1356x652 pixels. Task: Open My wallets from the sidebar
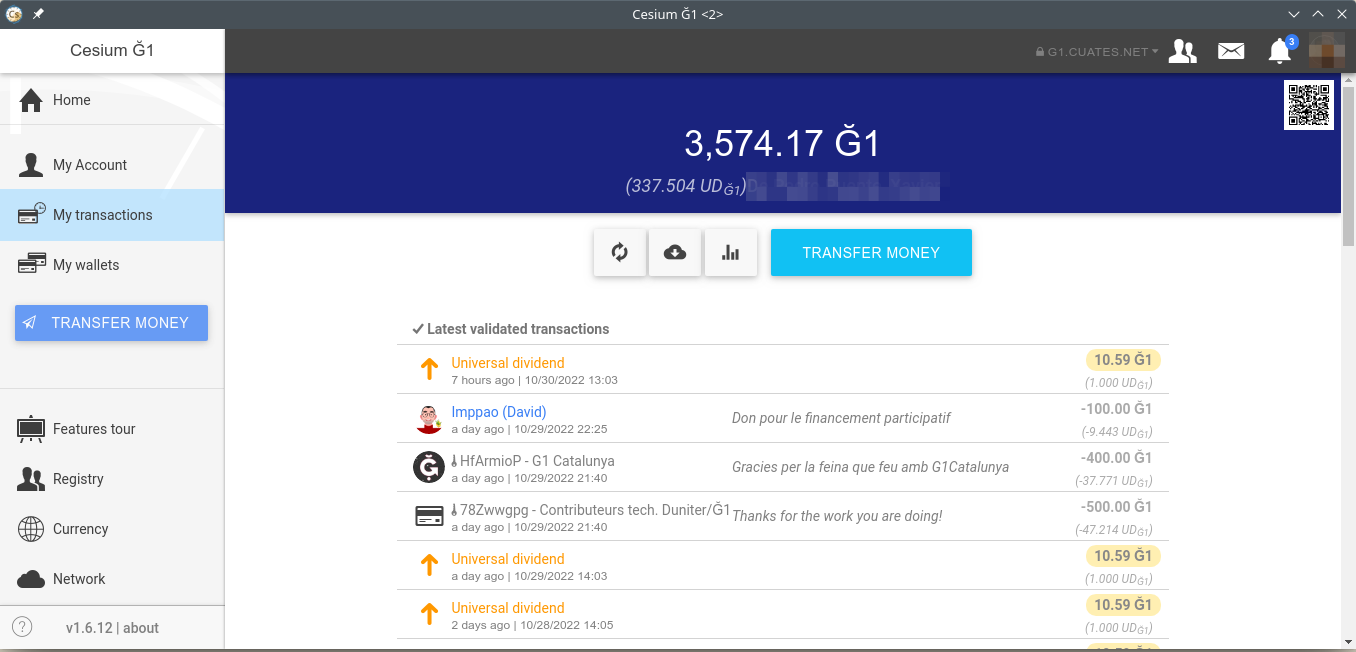pos(112,265)
